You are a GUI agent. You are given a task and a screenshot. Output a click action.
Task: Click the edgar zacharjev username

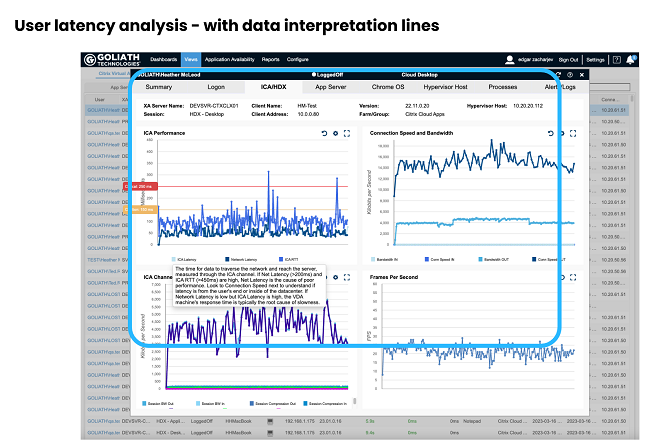coord(536,60)
